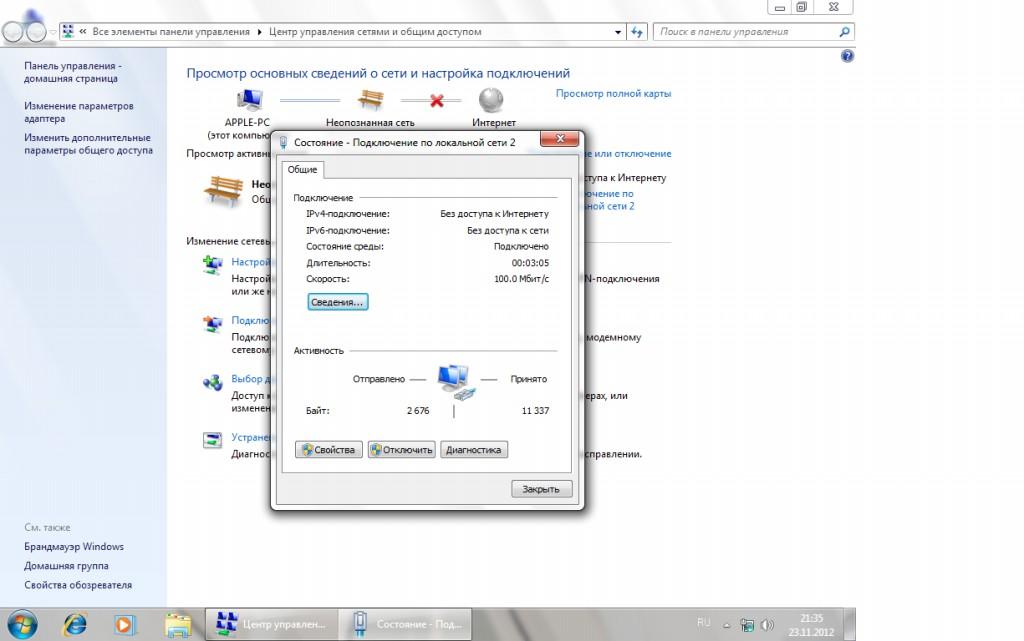The image size is (1024, 641).
Task: Click the Подключение по локальной сети 2 link
Action: pyautogui.click(x=609, y=200)
